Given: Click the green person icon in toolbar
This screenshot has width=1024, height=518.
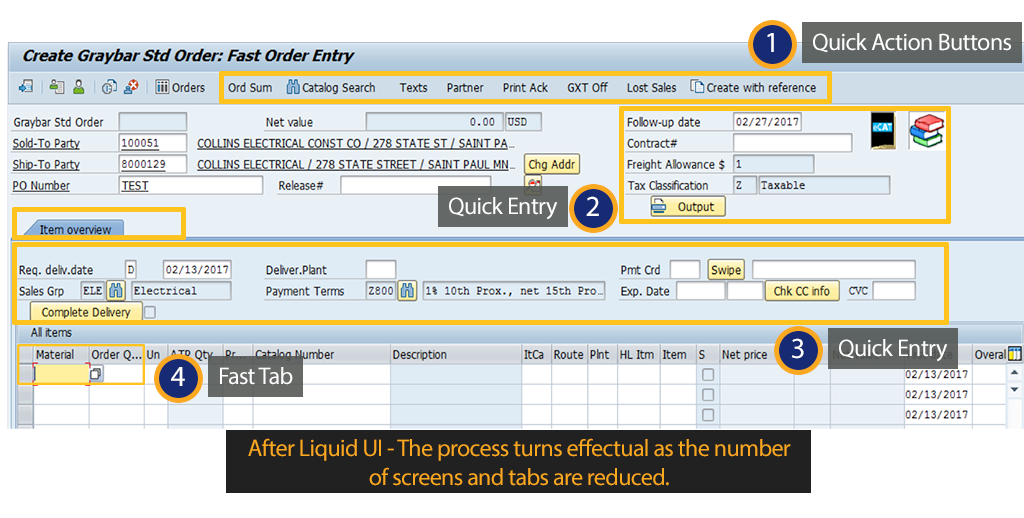Looking at the screenshot, I should (x=78, y=88).
